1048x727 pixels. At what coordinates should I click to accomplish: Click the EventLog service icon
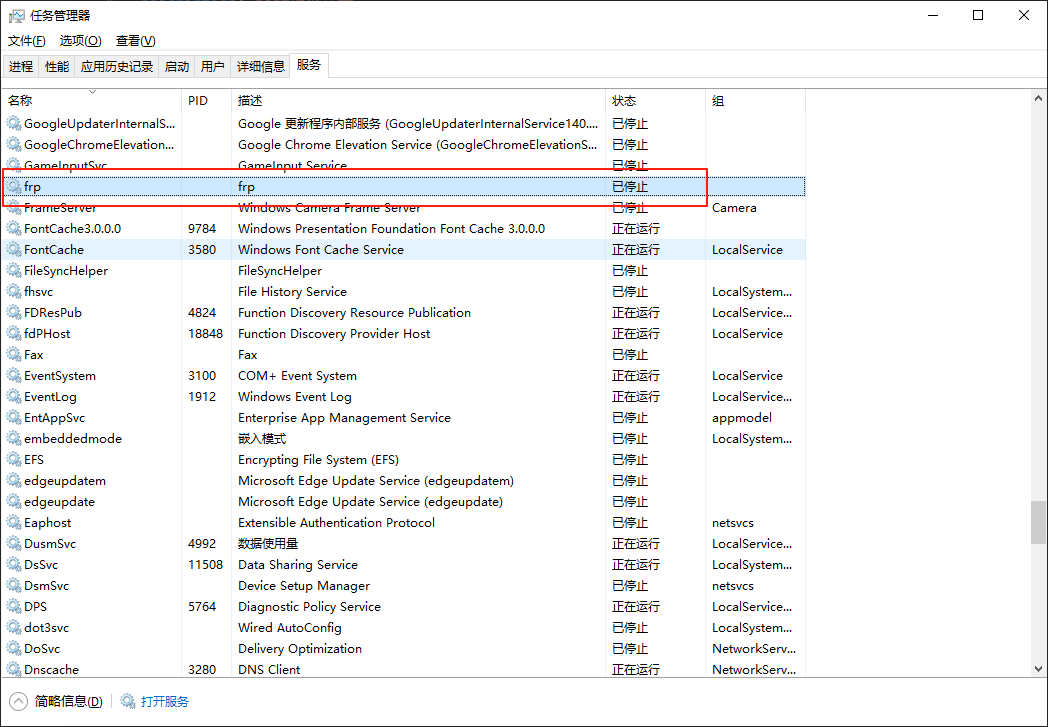14,396
